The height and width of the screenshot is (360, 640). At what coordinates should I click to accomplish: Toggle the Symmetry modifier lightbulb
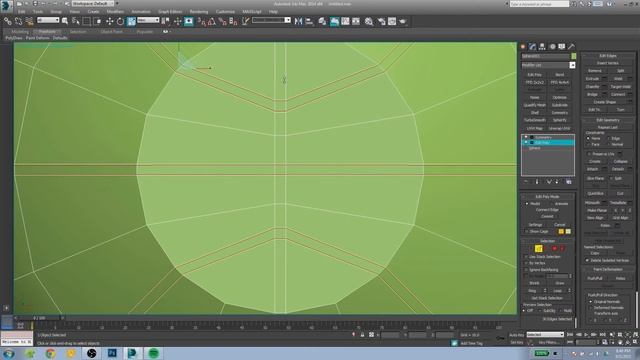tap(526, 137)
